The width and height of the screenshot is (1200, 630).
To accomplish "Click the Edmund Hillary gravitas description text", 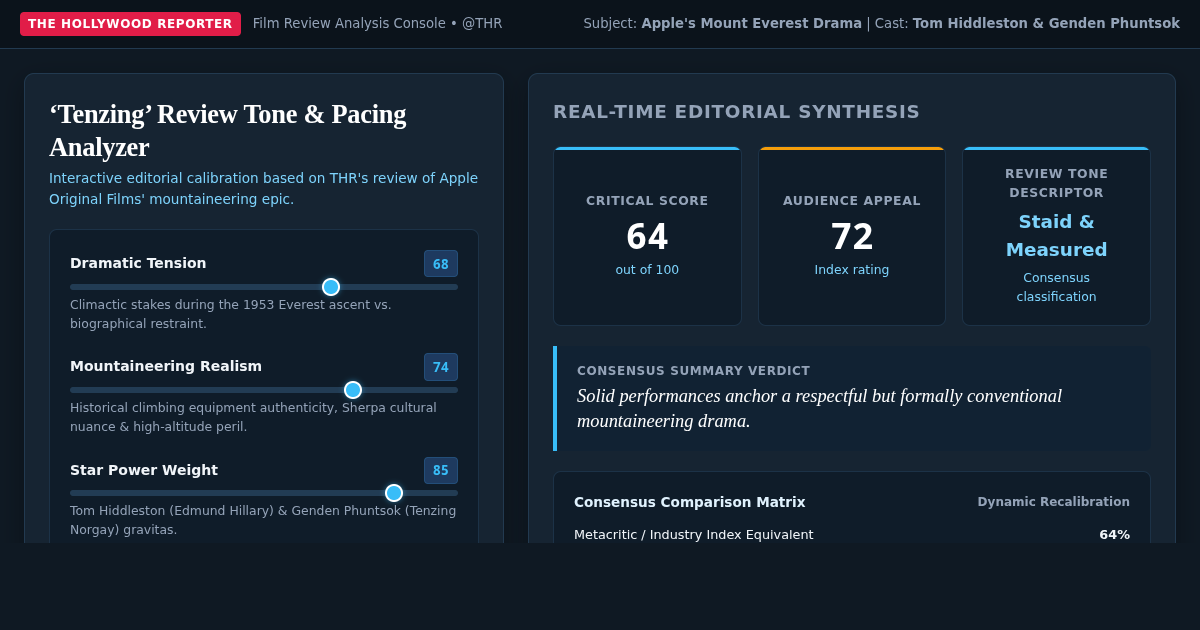I will coord(263,520).
